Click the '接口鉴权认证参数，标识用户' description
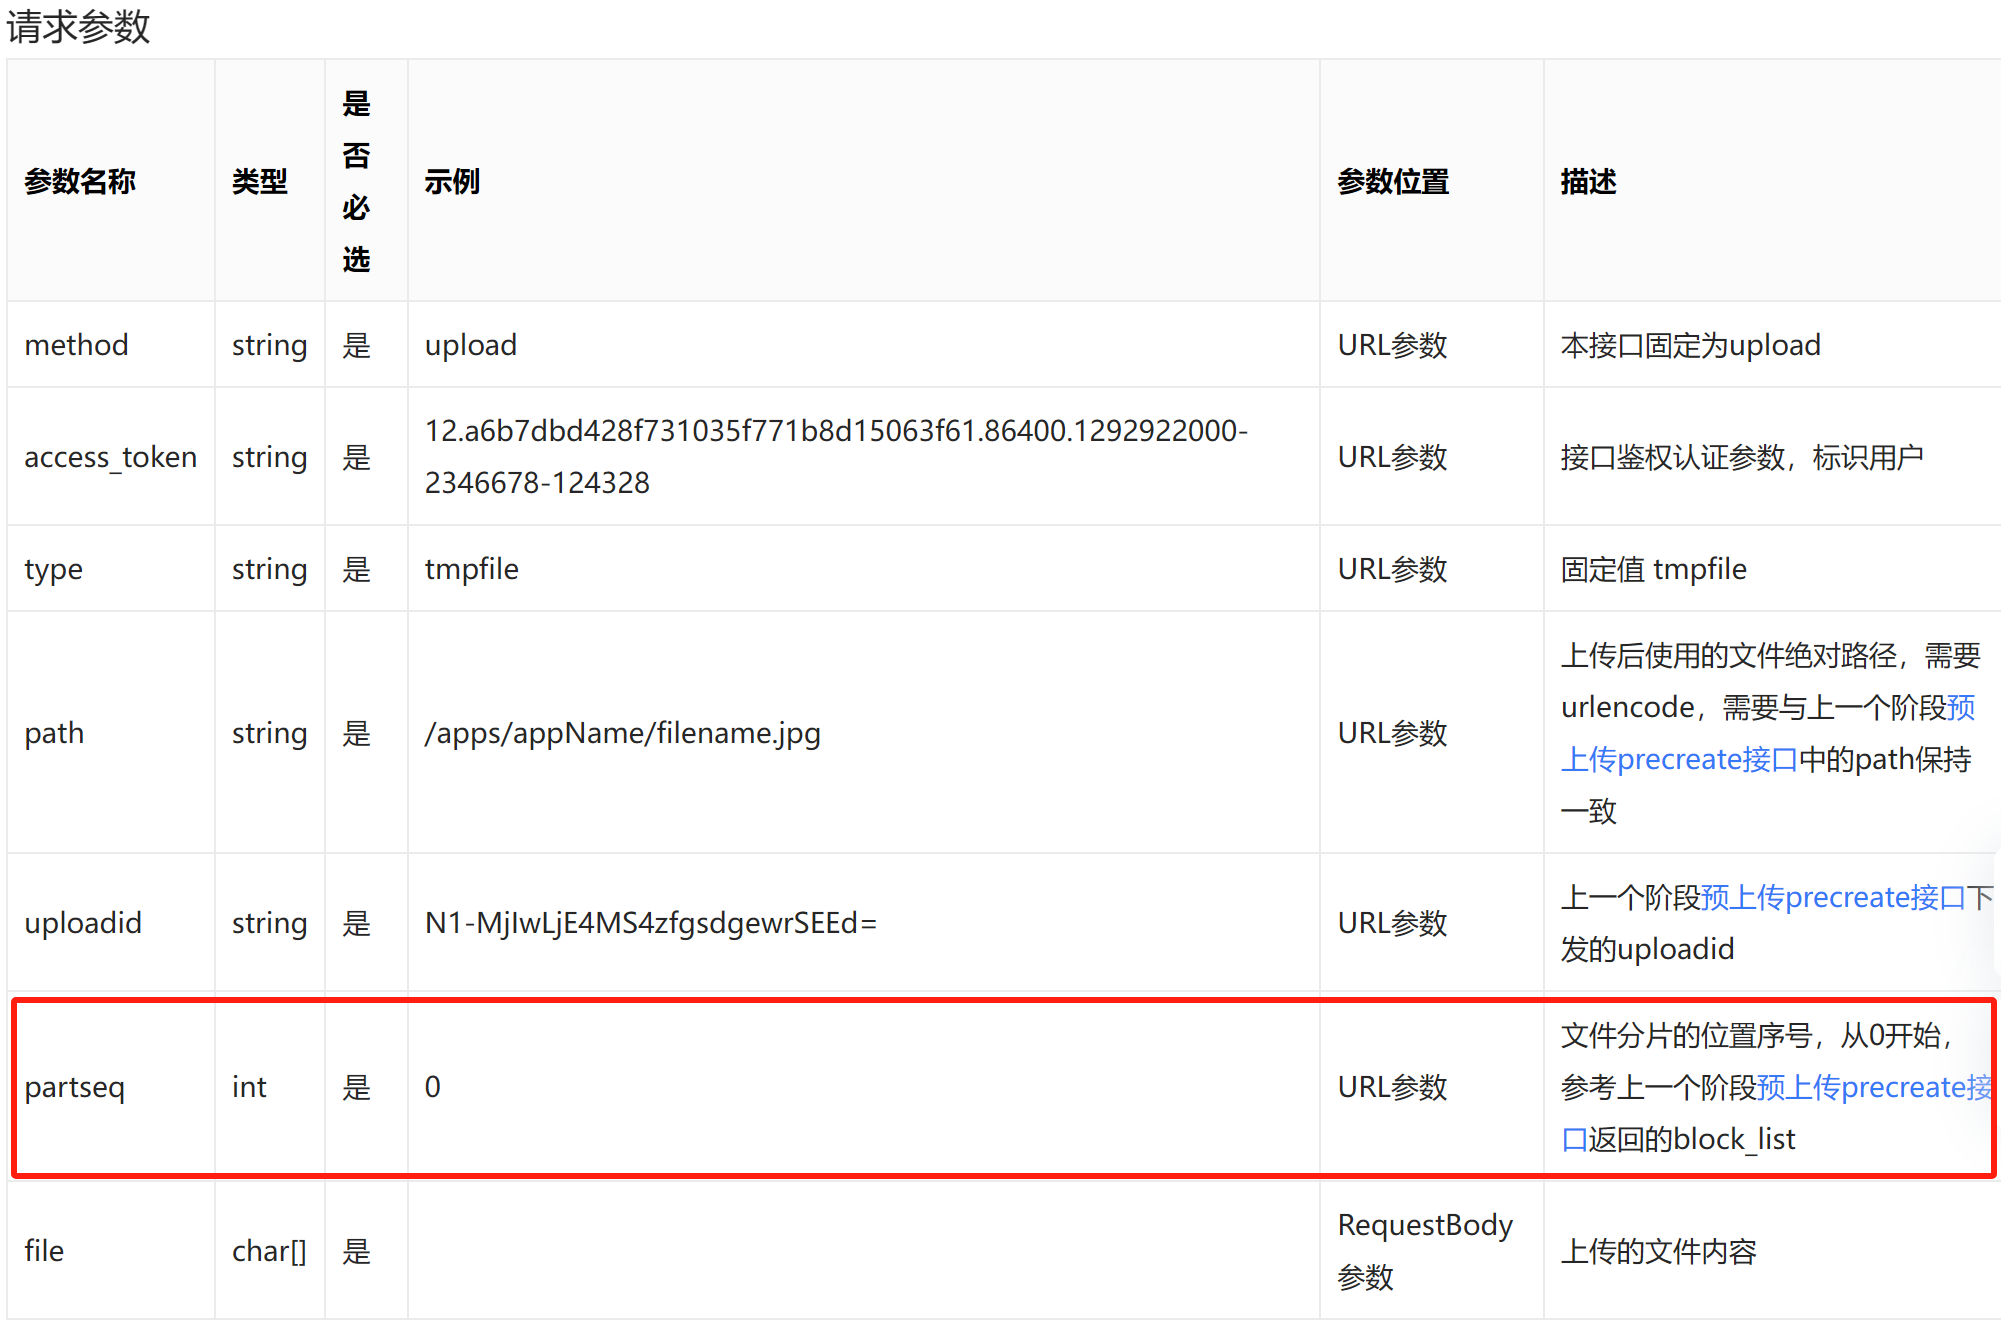The image size is (2001, 1335). pos(1742,457)
